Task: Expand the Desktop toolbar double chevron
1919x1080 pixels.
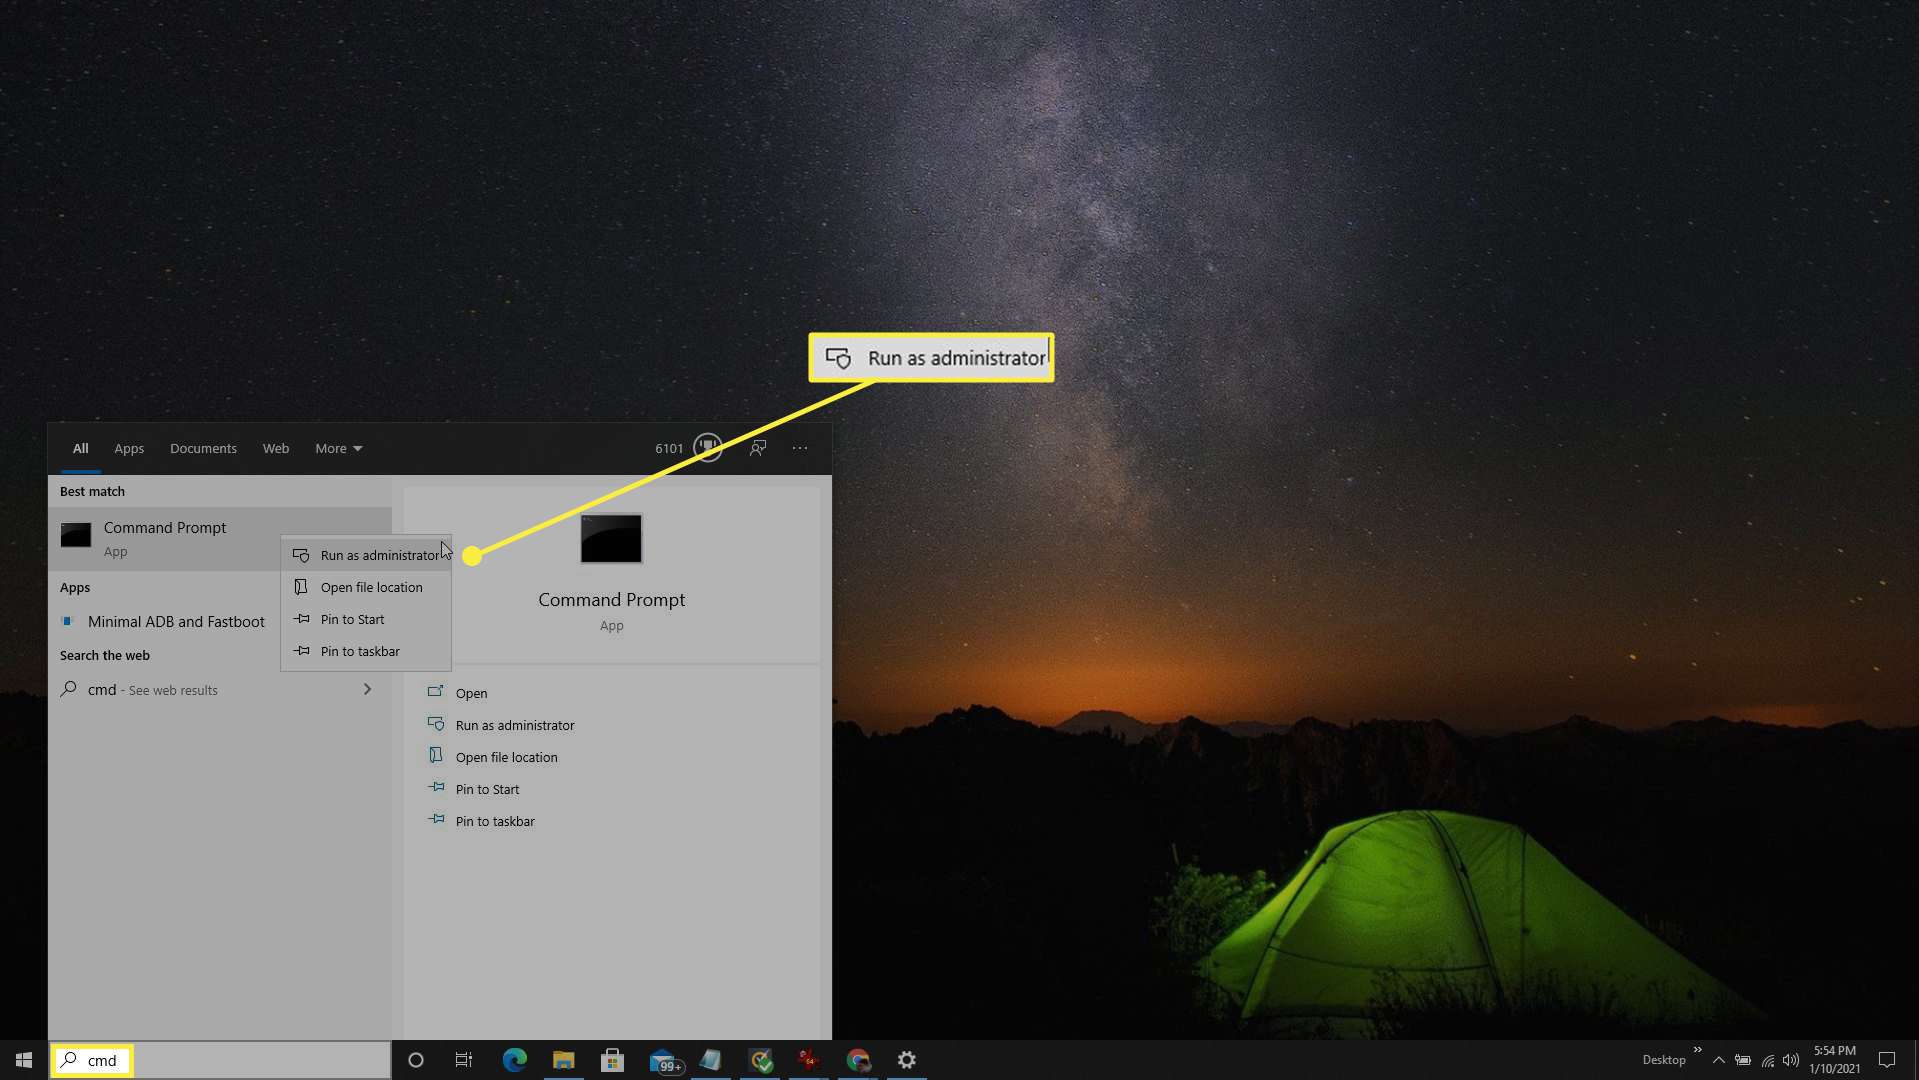Action: [x=1697, y=1050]
